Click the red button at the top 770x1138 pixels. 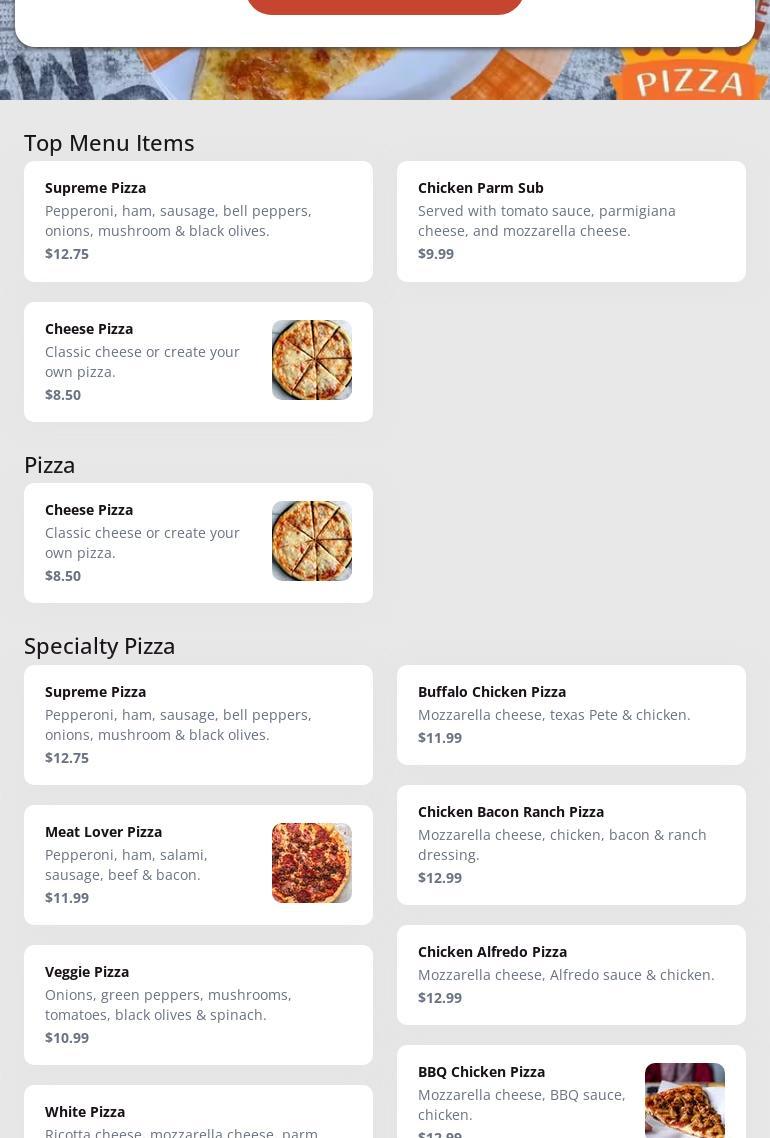(x=385, y=6)
